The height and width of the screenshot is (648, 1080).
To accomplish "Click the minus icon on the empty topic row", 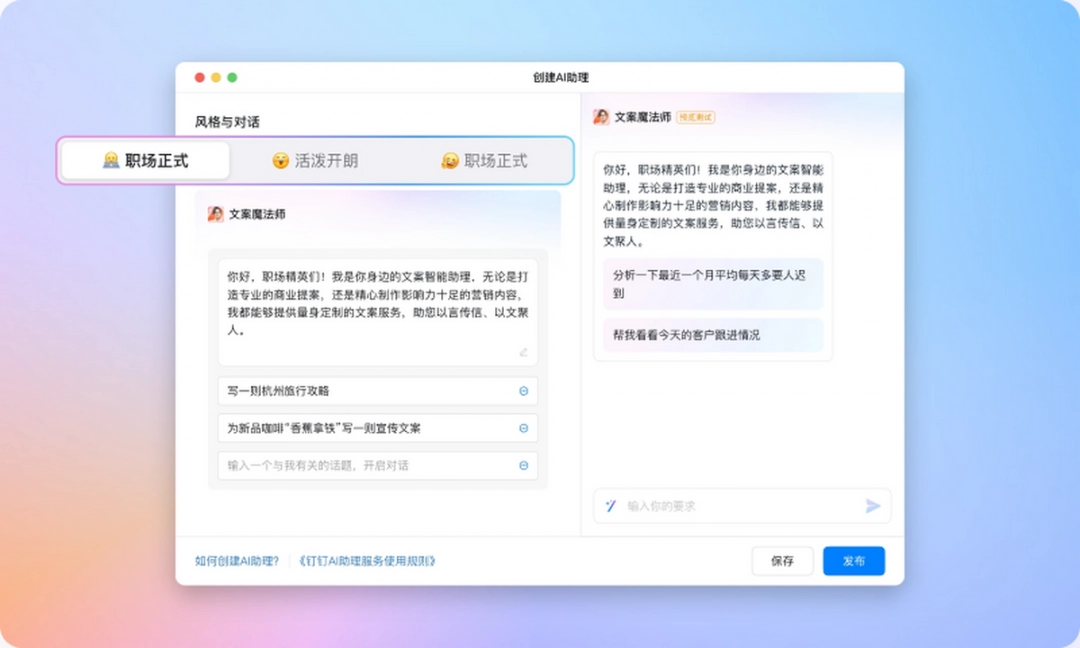I will [522, 465].
